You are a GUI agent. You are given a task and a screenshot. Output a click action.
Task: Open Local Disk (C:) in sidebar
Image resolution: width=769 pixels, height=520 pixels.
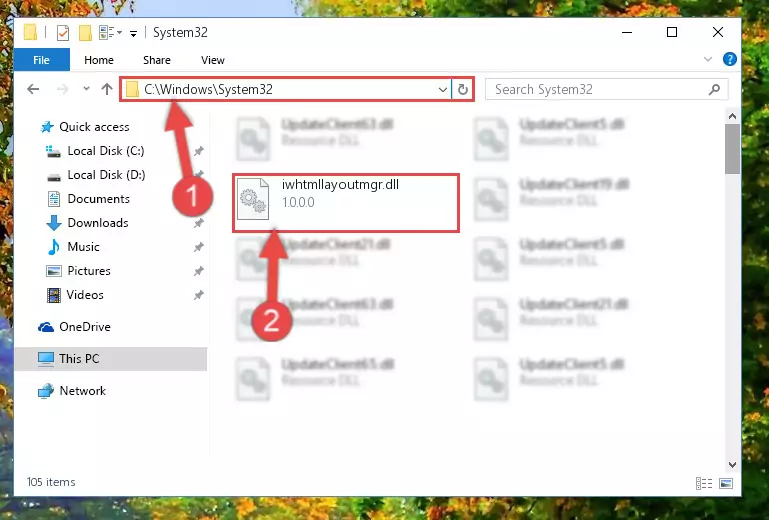click(x=105, y=151)
